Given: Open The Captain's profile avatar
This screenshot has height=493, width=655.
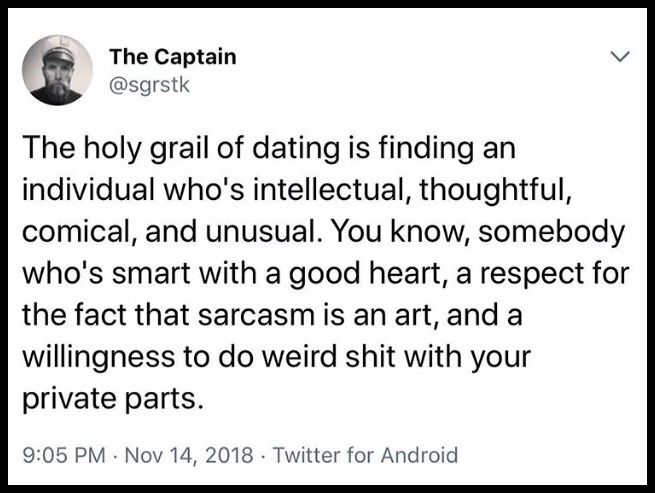Looking at the screenshot, I should 57,70.
